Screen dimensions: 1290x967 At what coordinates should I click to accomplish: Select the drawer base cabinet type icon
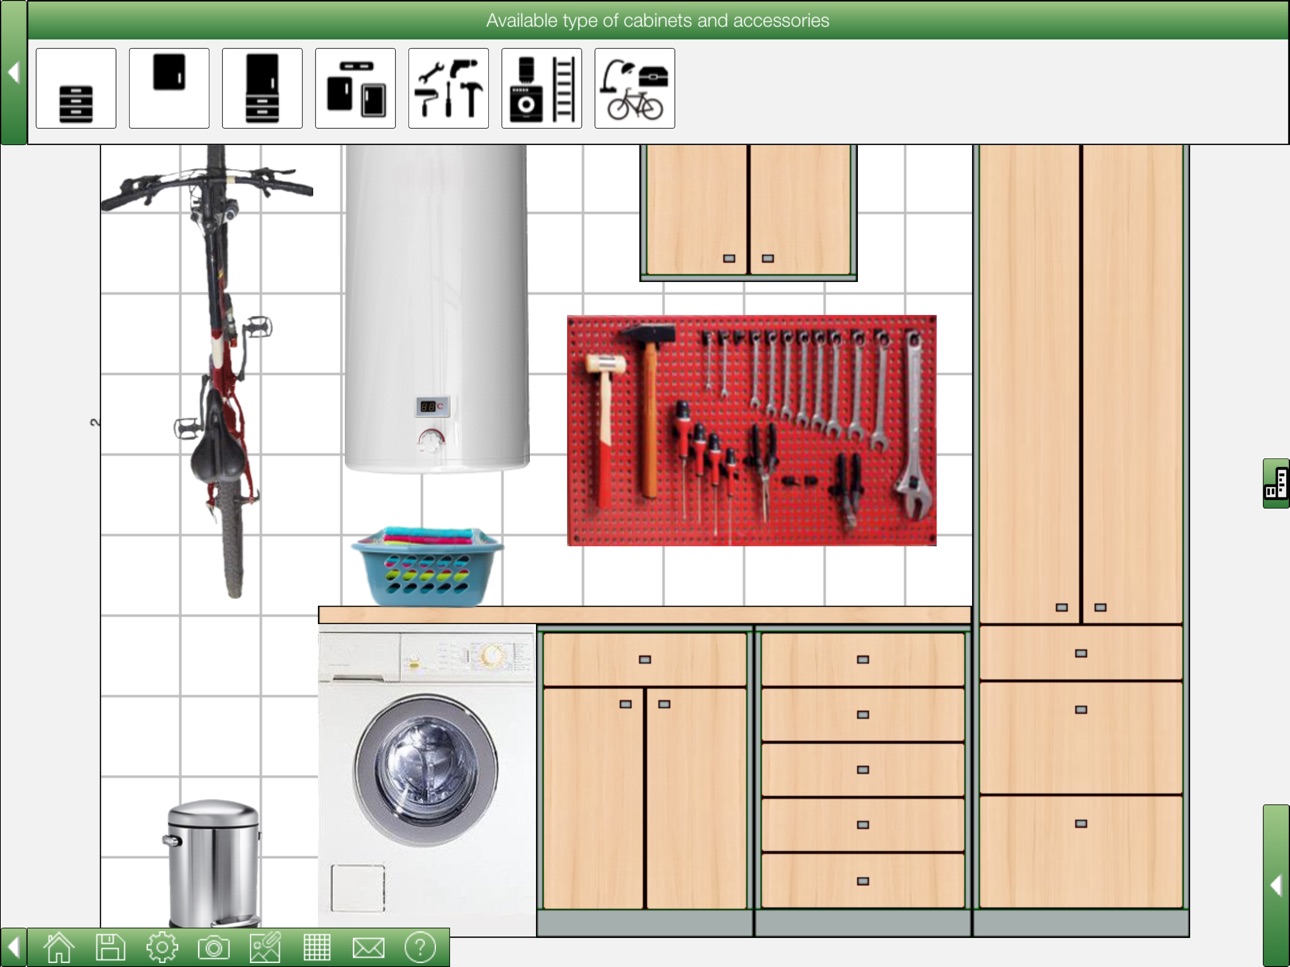[76, 88]
